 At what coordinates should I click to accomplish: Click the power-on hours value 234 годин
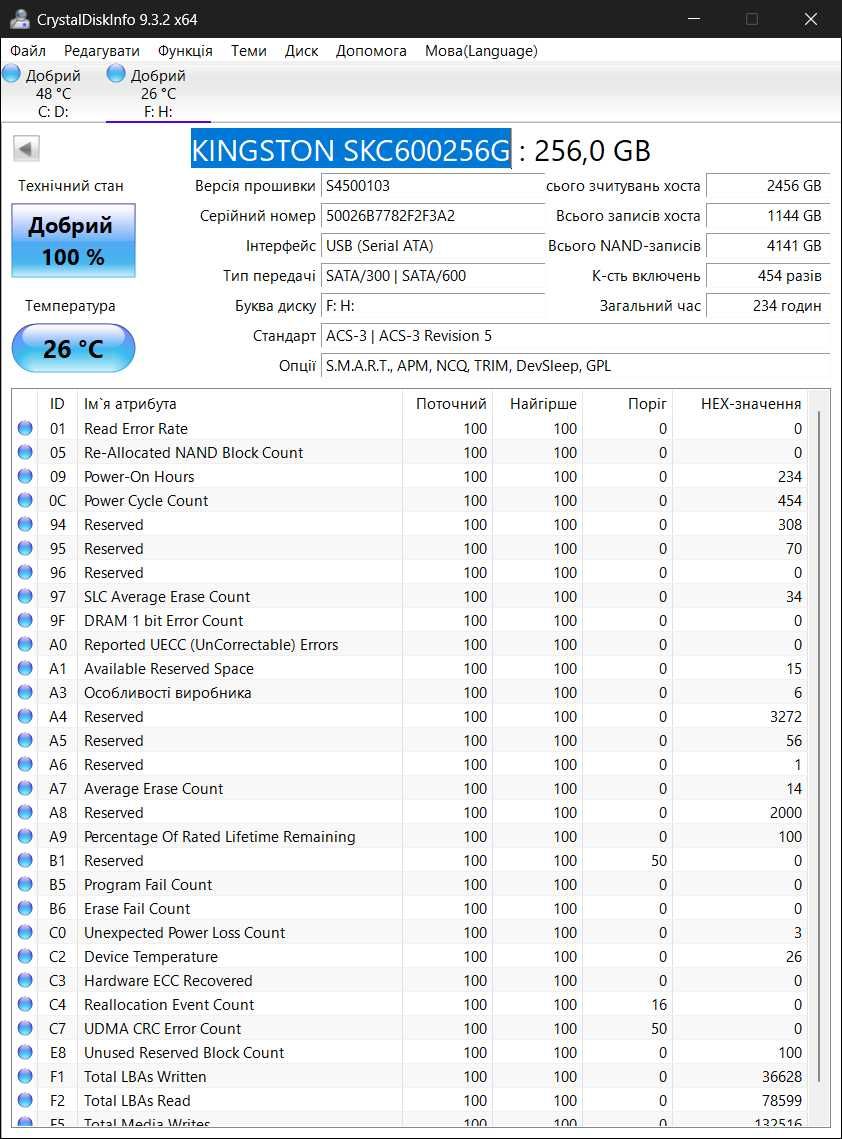click(768, 306)
